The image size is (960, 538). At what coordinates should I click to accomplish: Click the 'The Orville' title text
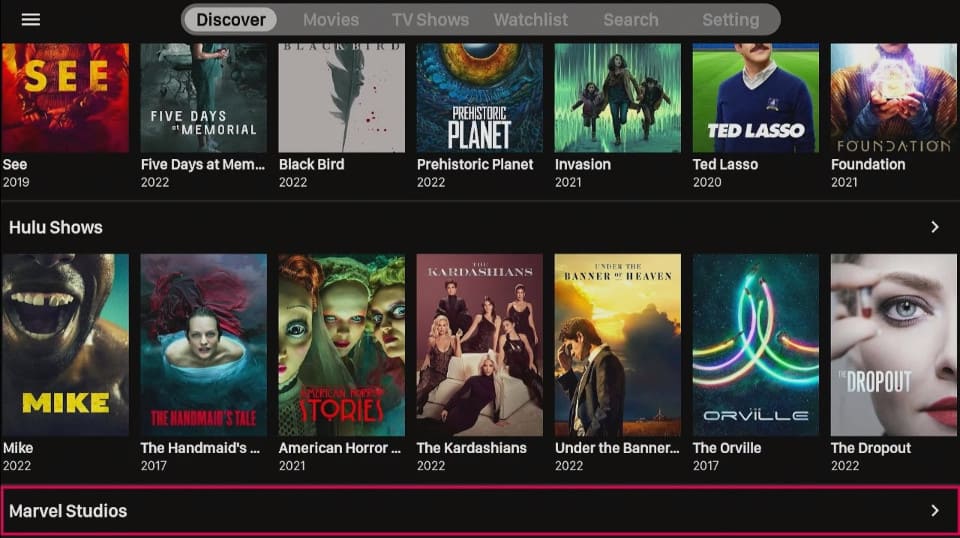(x=727, y=447)
